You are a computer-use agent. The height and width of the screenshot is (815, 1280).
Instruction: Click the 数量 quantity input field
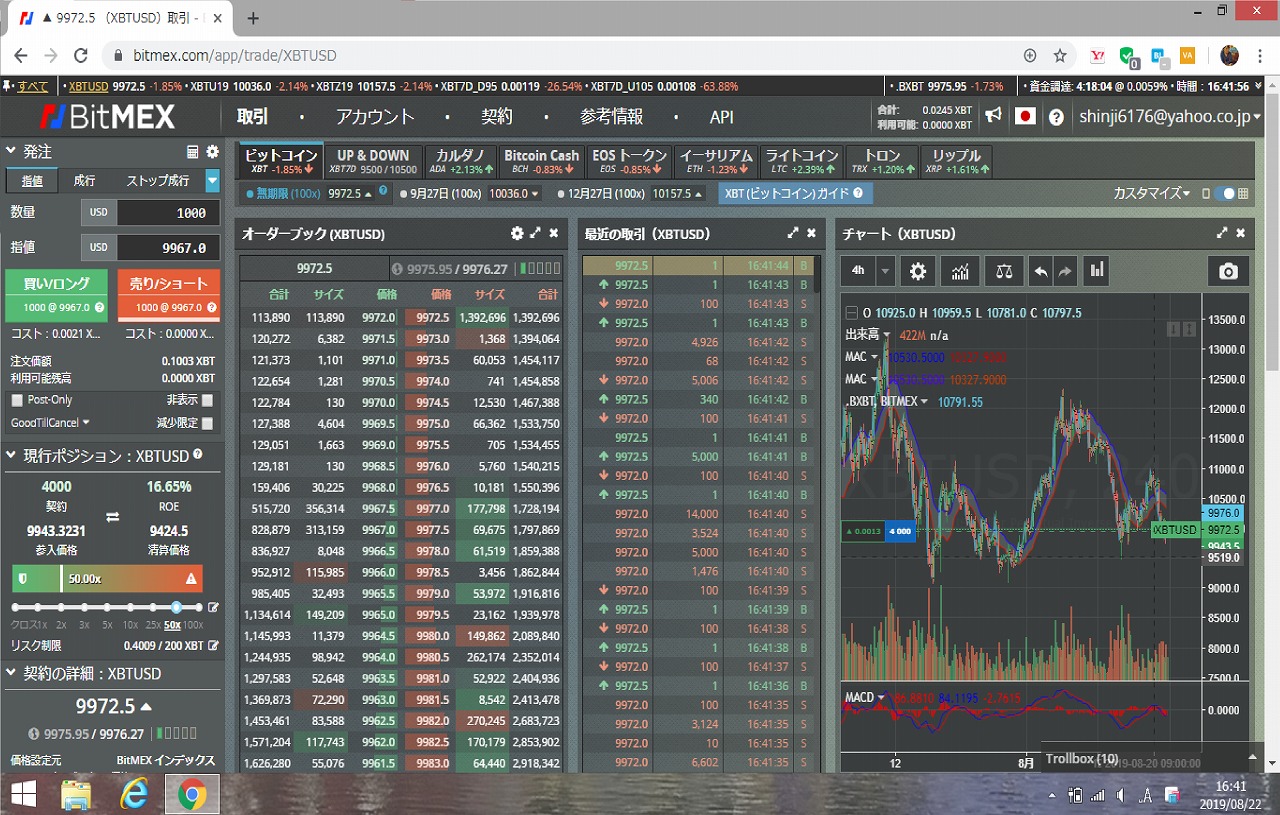[x=166, y=212]
